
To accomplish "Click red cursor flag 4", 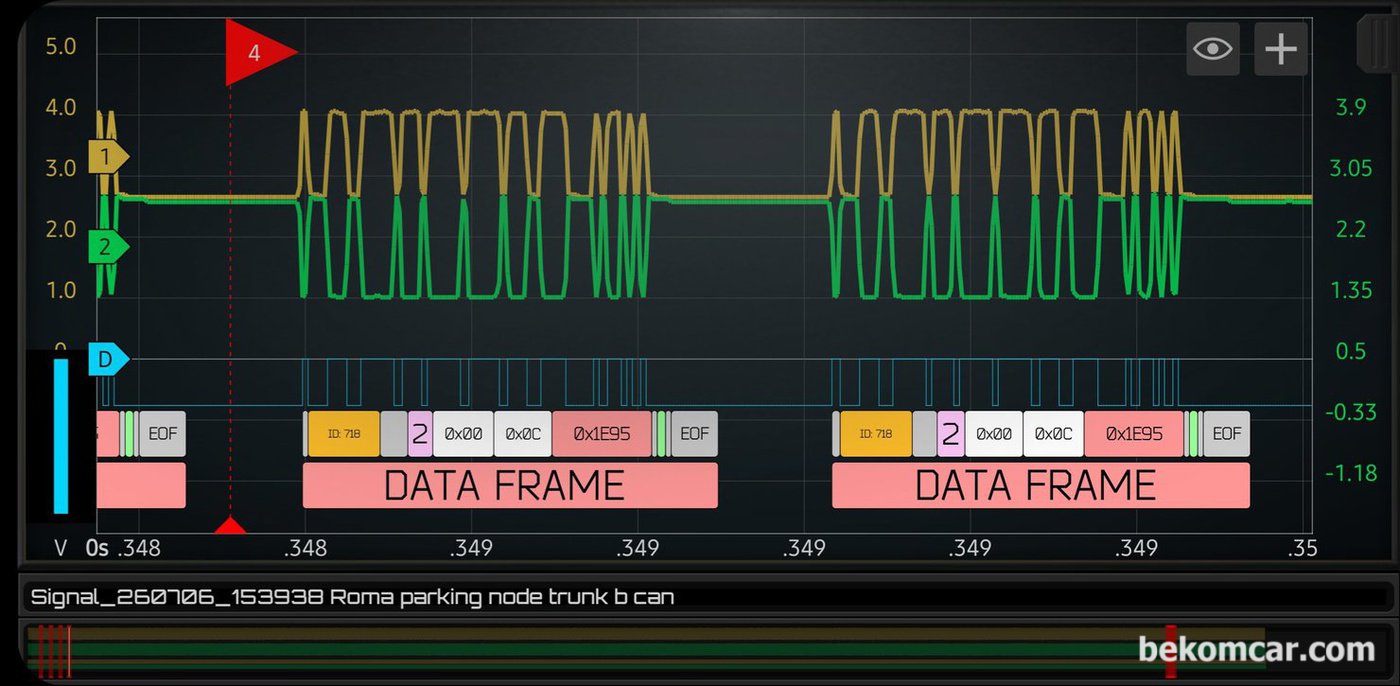I will (258, 52).
